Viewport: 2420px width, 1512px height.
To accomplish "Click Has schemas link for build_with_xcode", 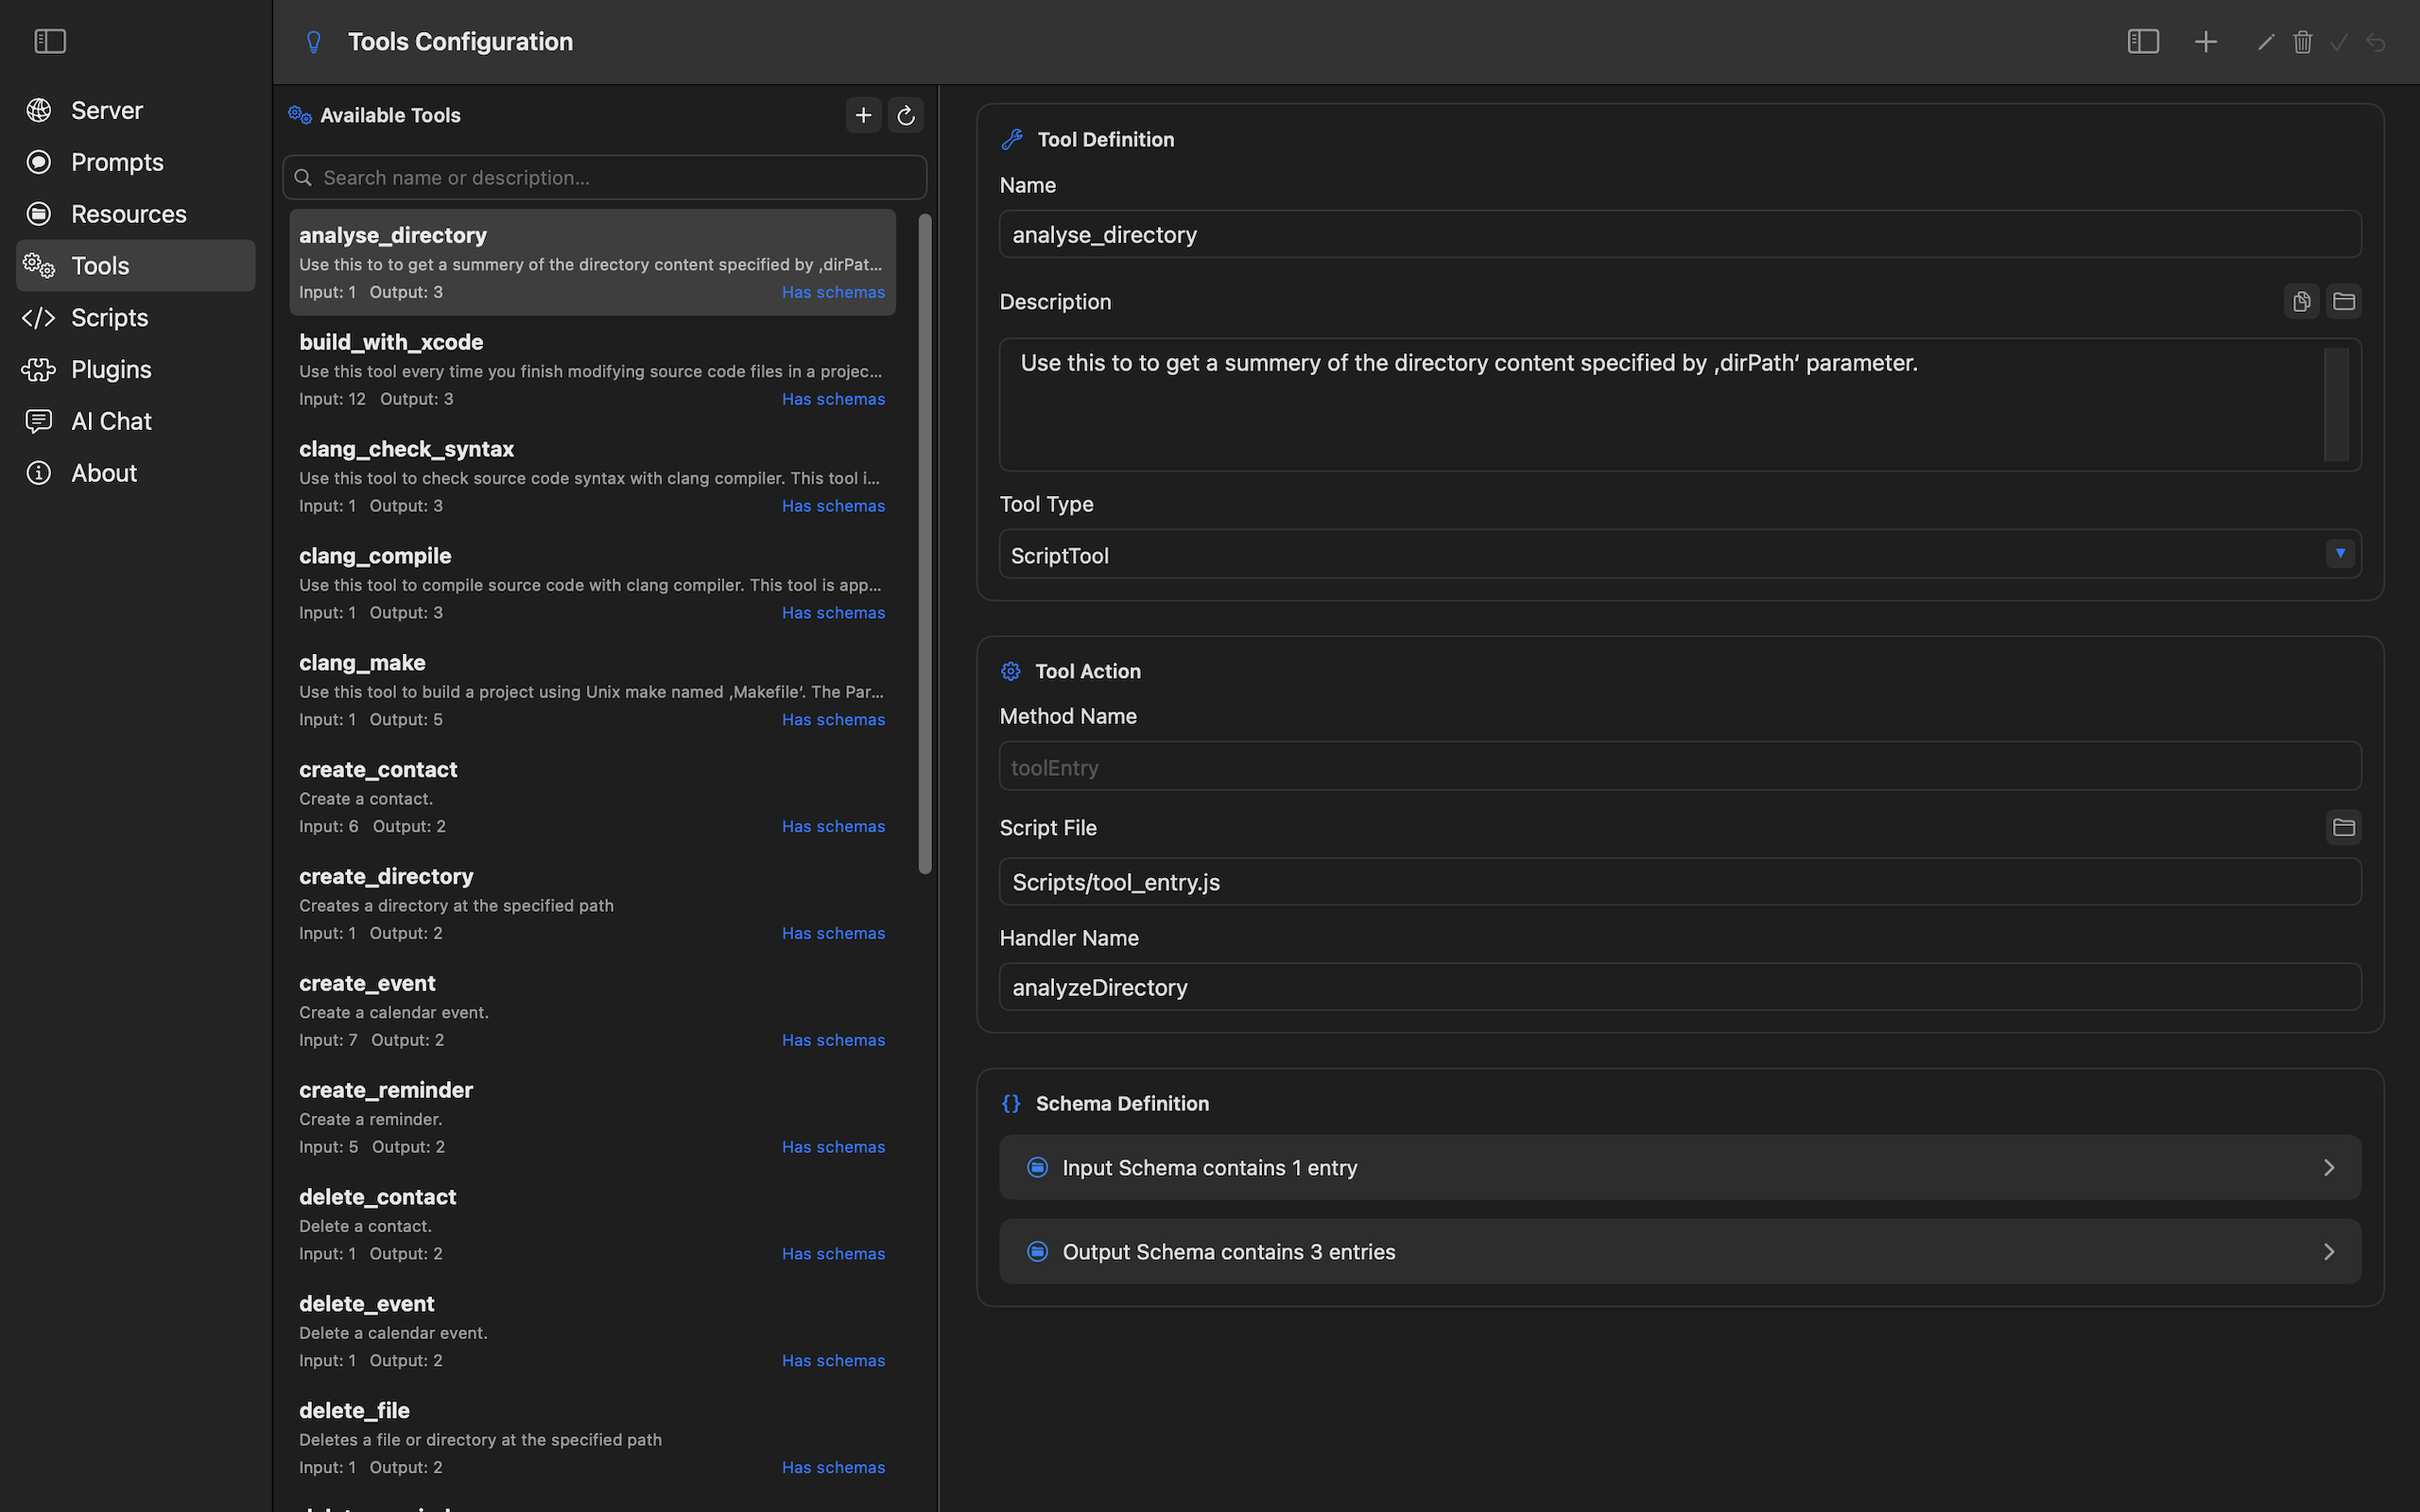I will [833, 399].
